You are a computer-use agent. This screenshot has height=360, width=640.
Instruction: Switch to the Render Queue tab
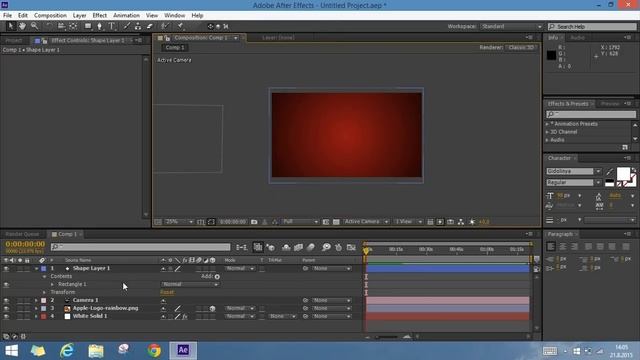pyautogui.click(x=22, y=234)
